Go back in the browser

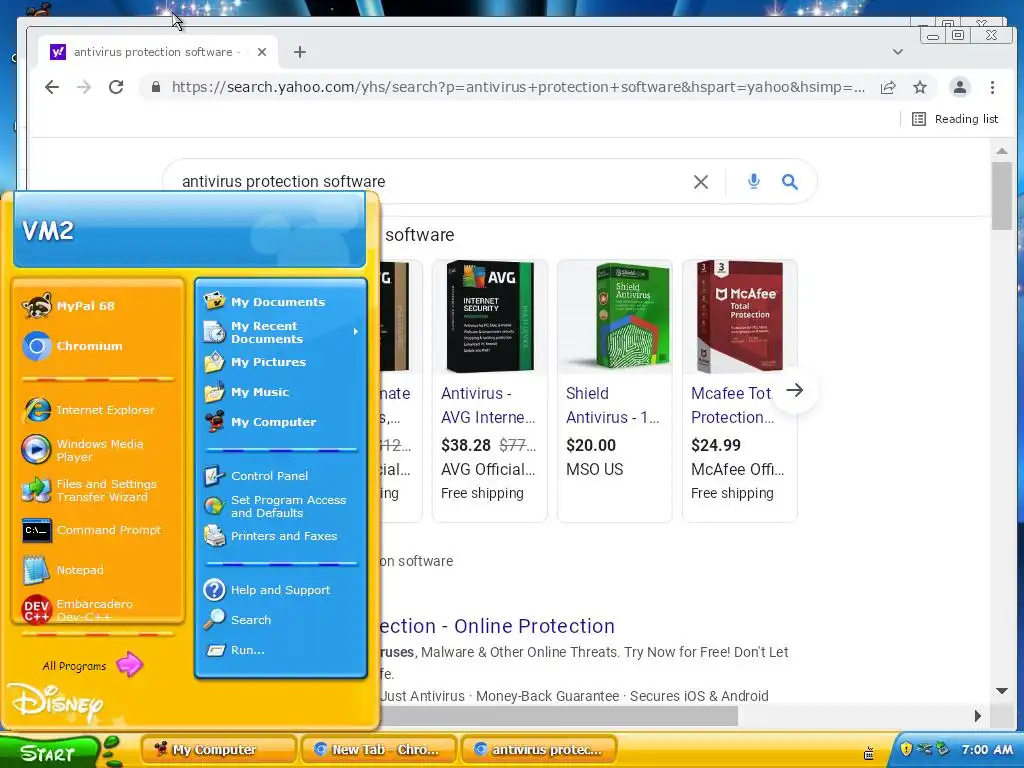pyautogui.click(x=52, y=87)
